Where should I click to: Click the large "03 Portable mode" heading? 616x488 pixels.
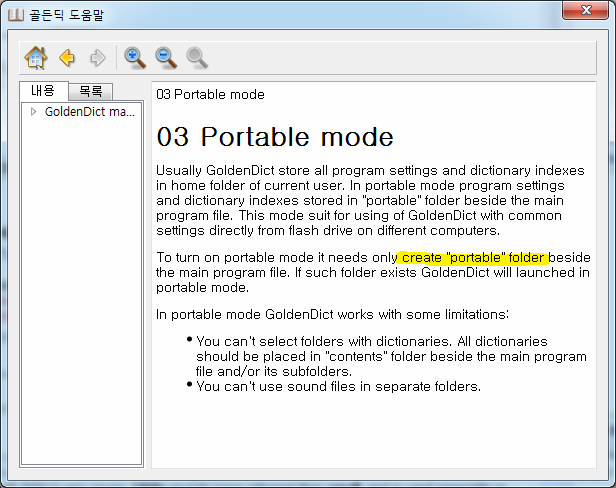275,137
